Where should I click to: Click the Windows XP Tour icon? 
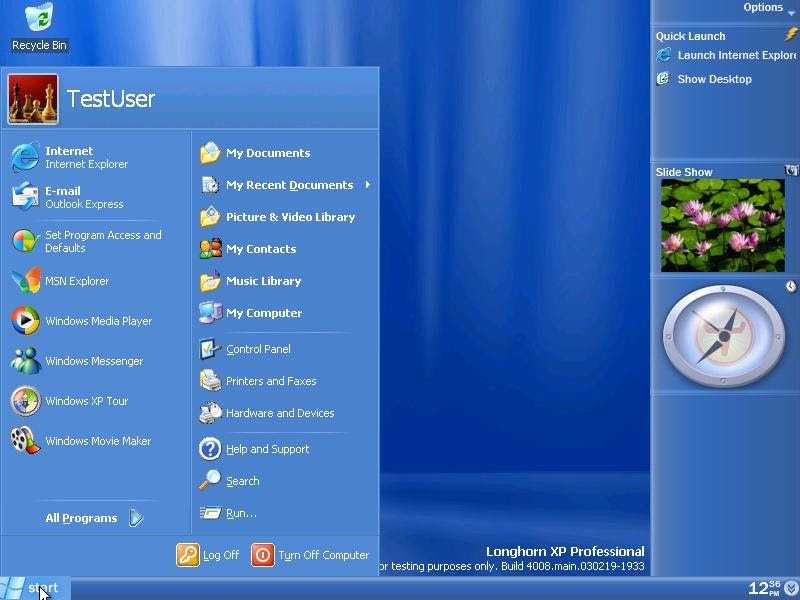[x=25, y=401]
